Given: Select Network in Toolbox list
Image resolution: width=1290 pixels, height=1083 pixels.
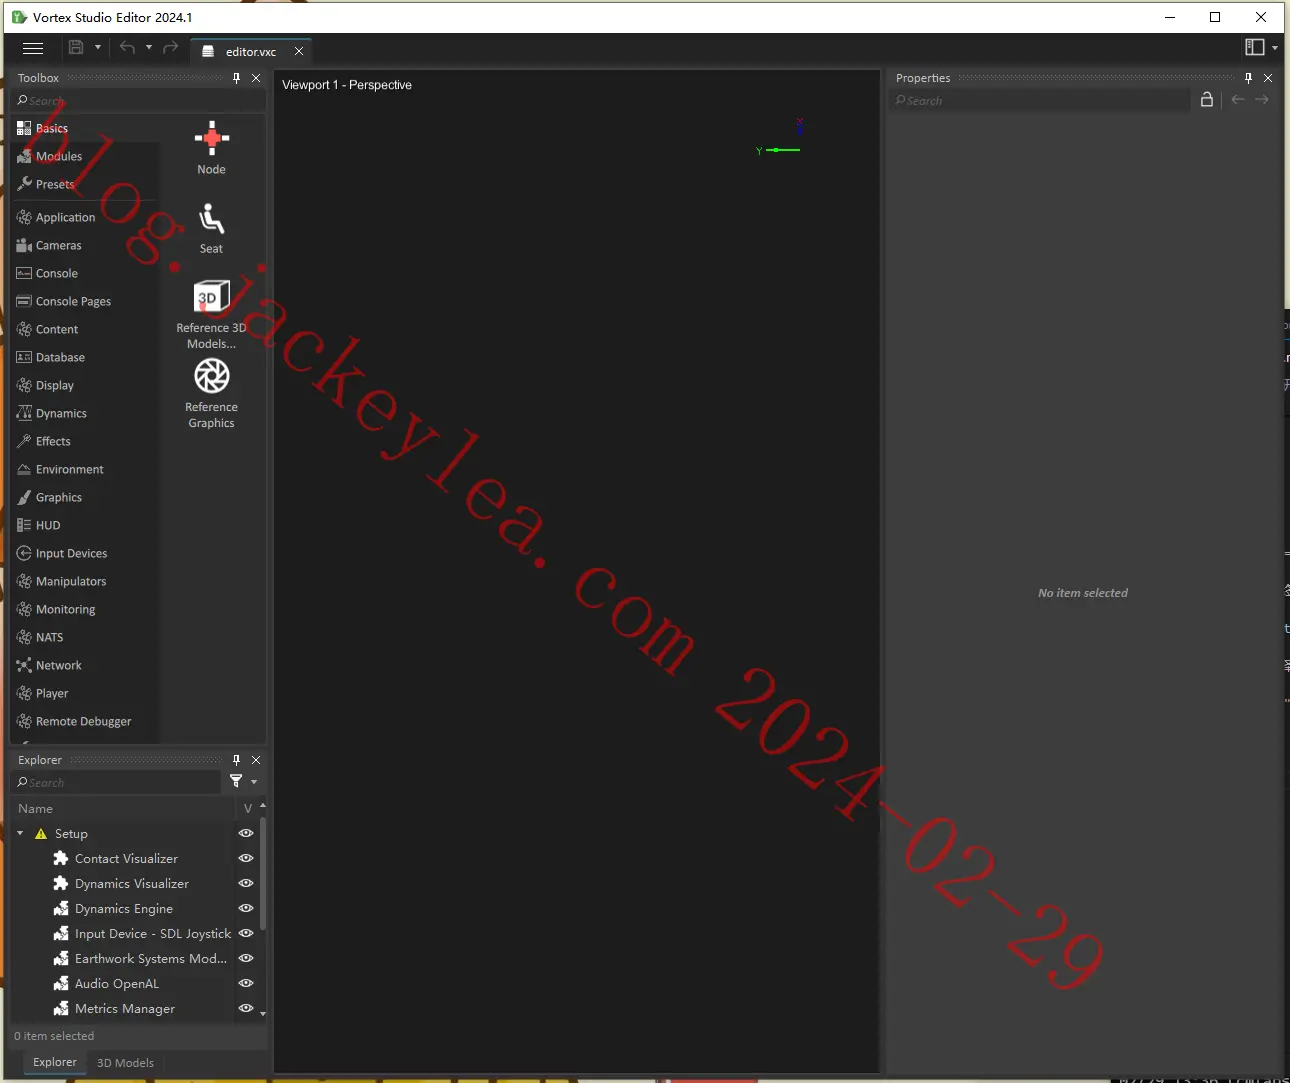Looking at the screenshot, I should pos(83,665).
